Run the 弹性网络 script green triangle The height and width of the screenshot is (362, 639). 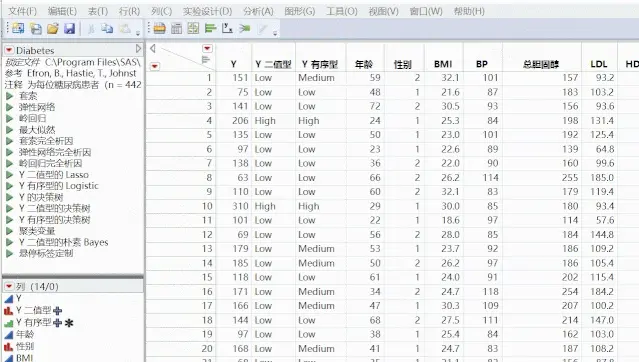[x=10, y=108]
